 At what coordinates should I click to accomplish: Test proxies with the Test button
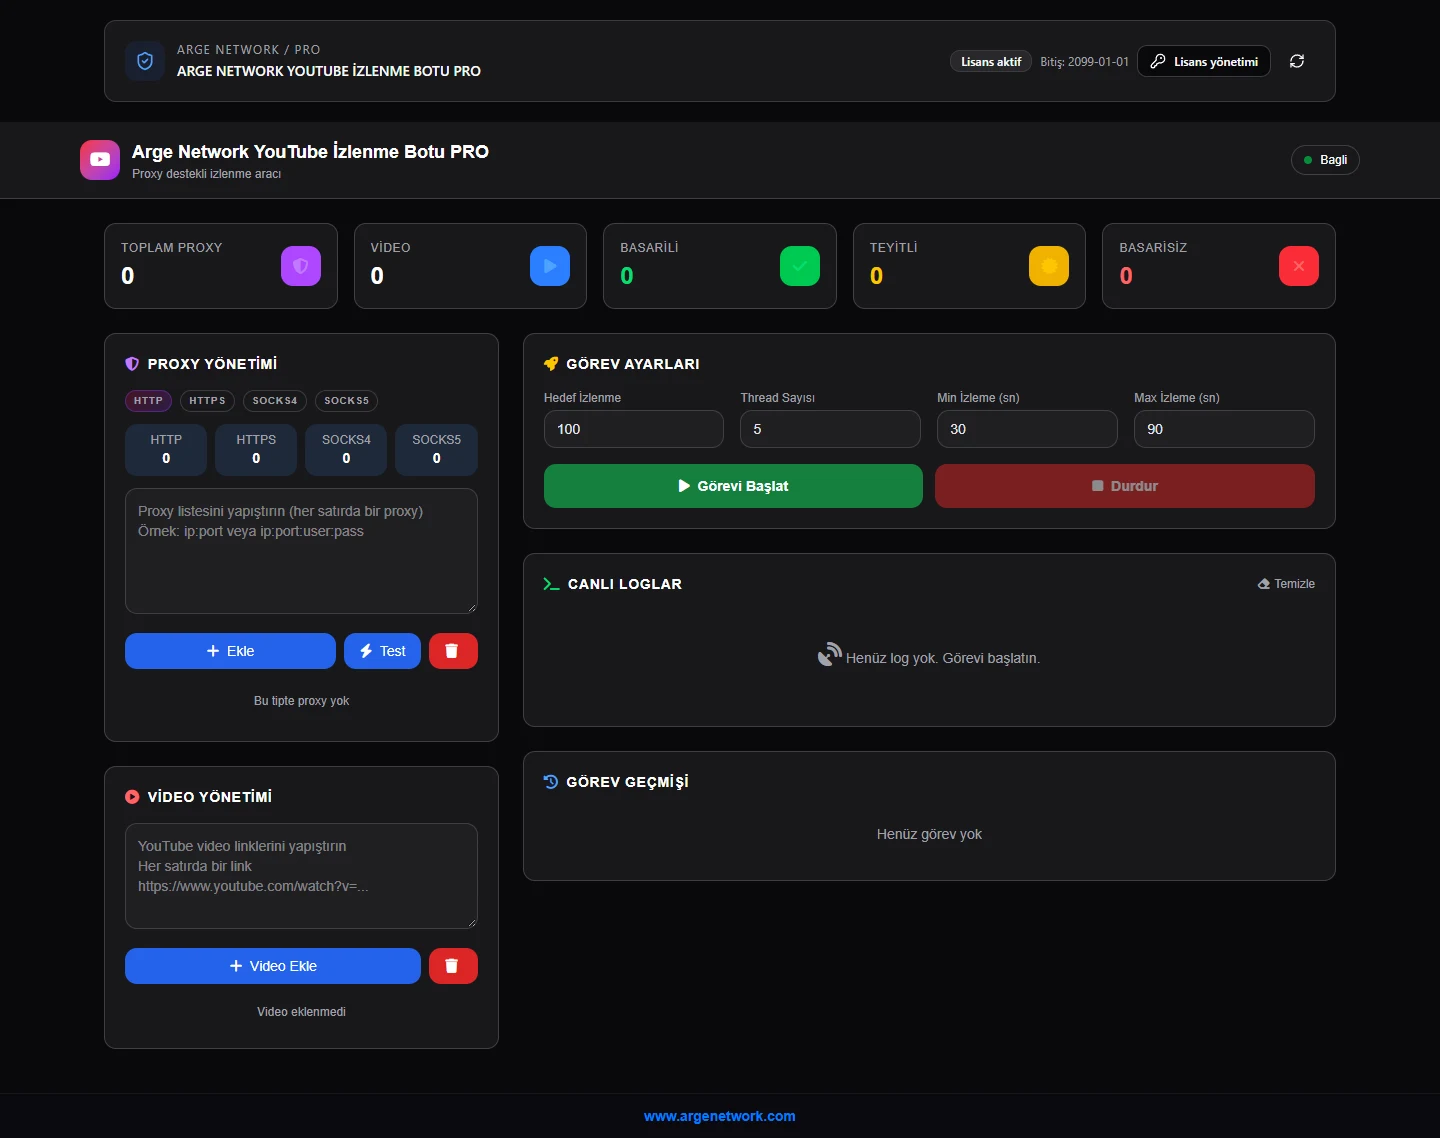pyautogui.click(x=382, y=651)
